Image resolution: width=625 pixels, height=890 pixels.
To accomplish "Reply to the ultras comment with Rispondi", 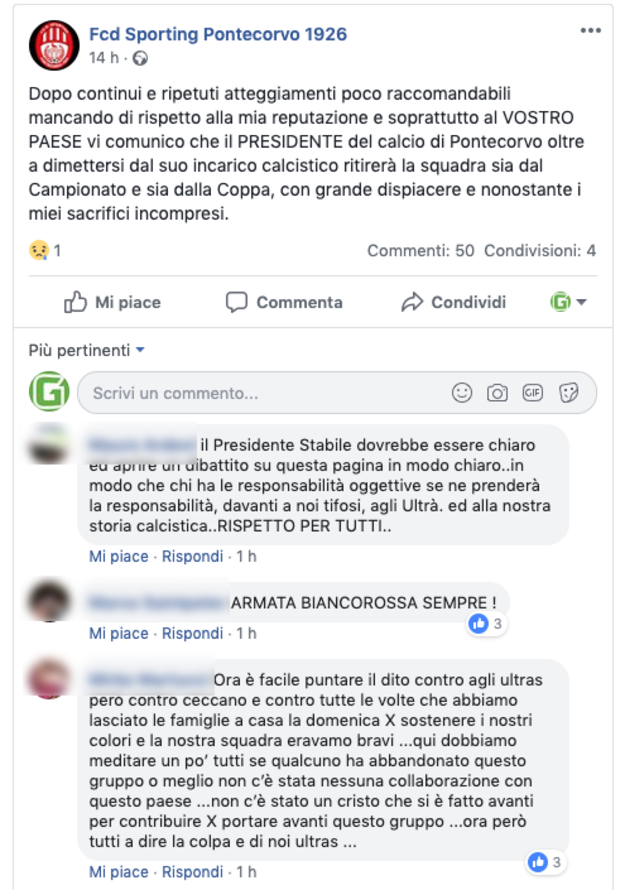I will pos(192,872).
